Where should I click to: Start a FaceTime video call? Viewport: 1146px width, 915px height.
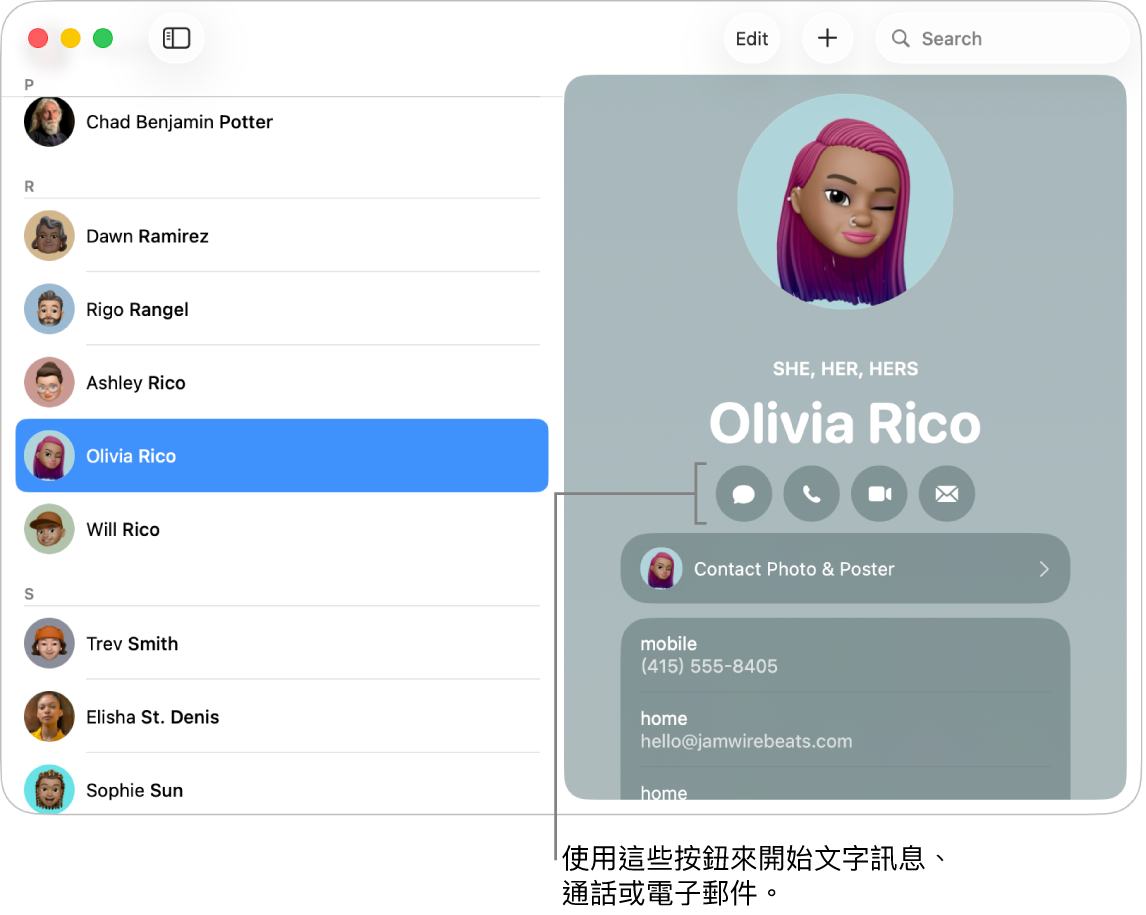[x=881, y=495]
